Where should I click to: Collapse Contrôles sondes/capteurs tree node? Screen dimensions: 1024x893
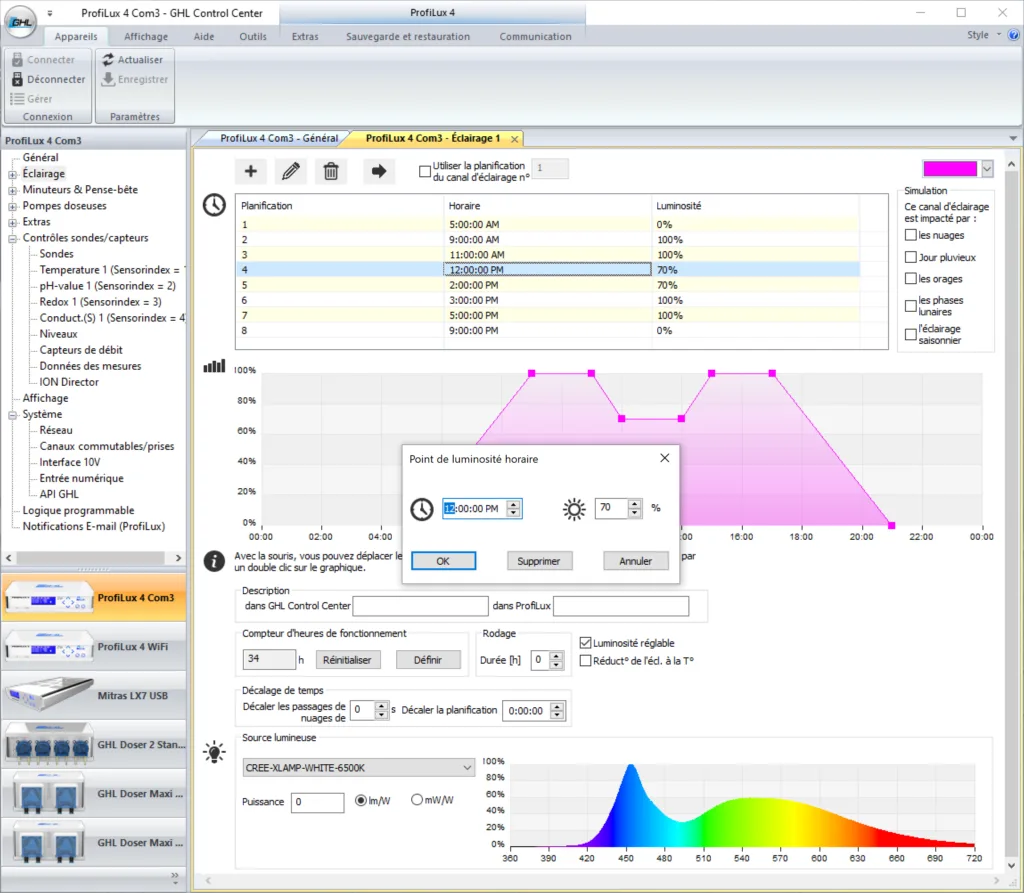tap(12, 238)
